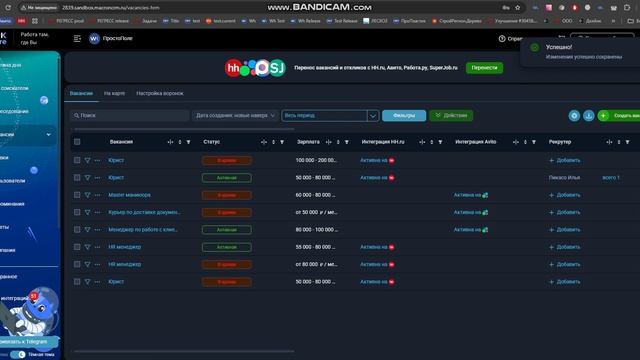Click the всего 1 link beside Пикасо Илья
This screenshot has height=360, width=640.
(611, 178)
